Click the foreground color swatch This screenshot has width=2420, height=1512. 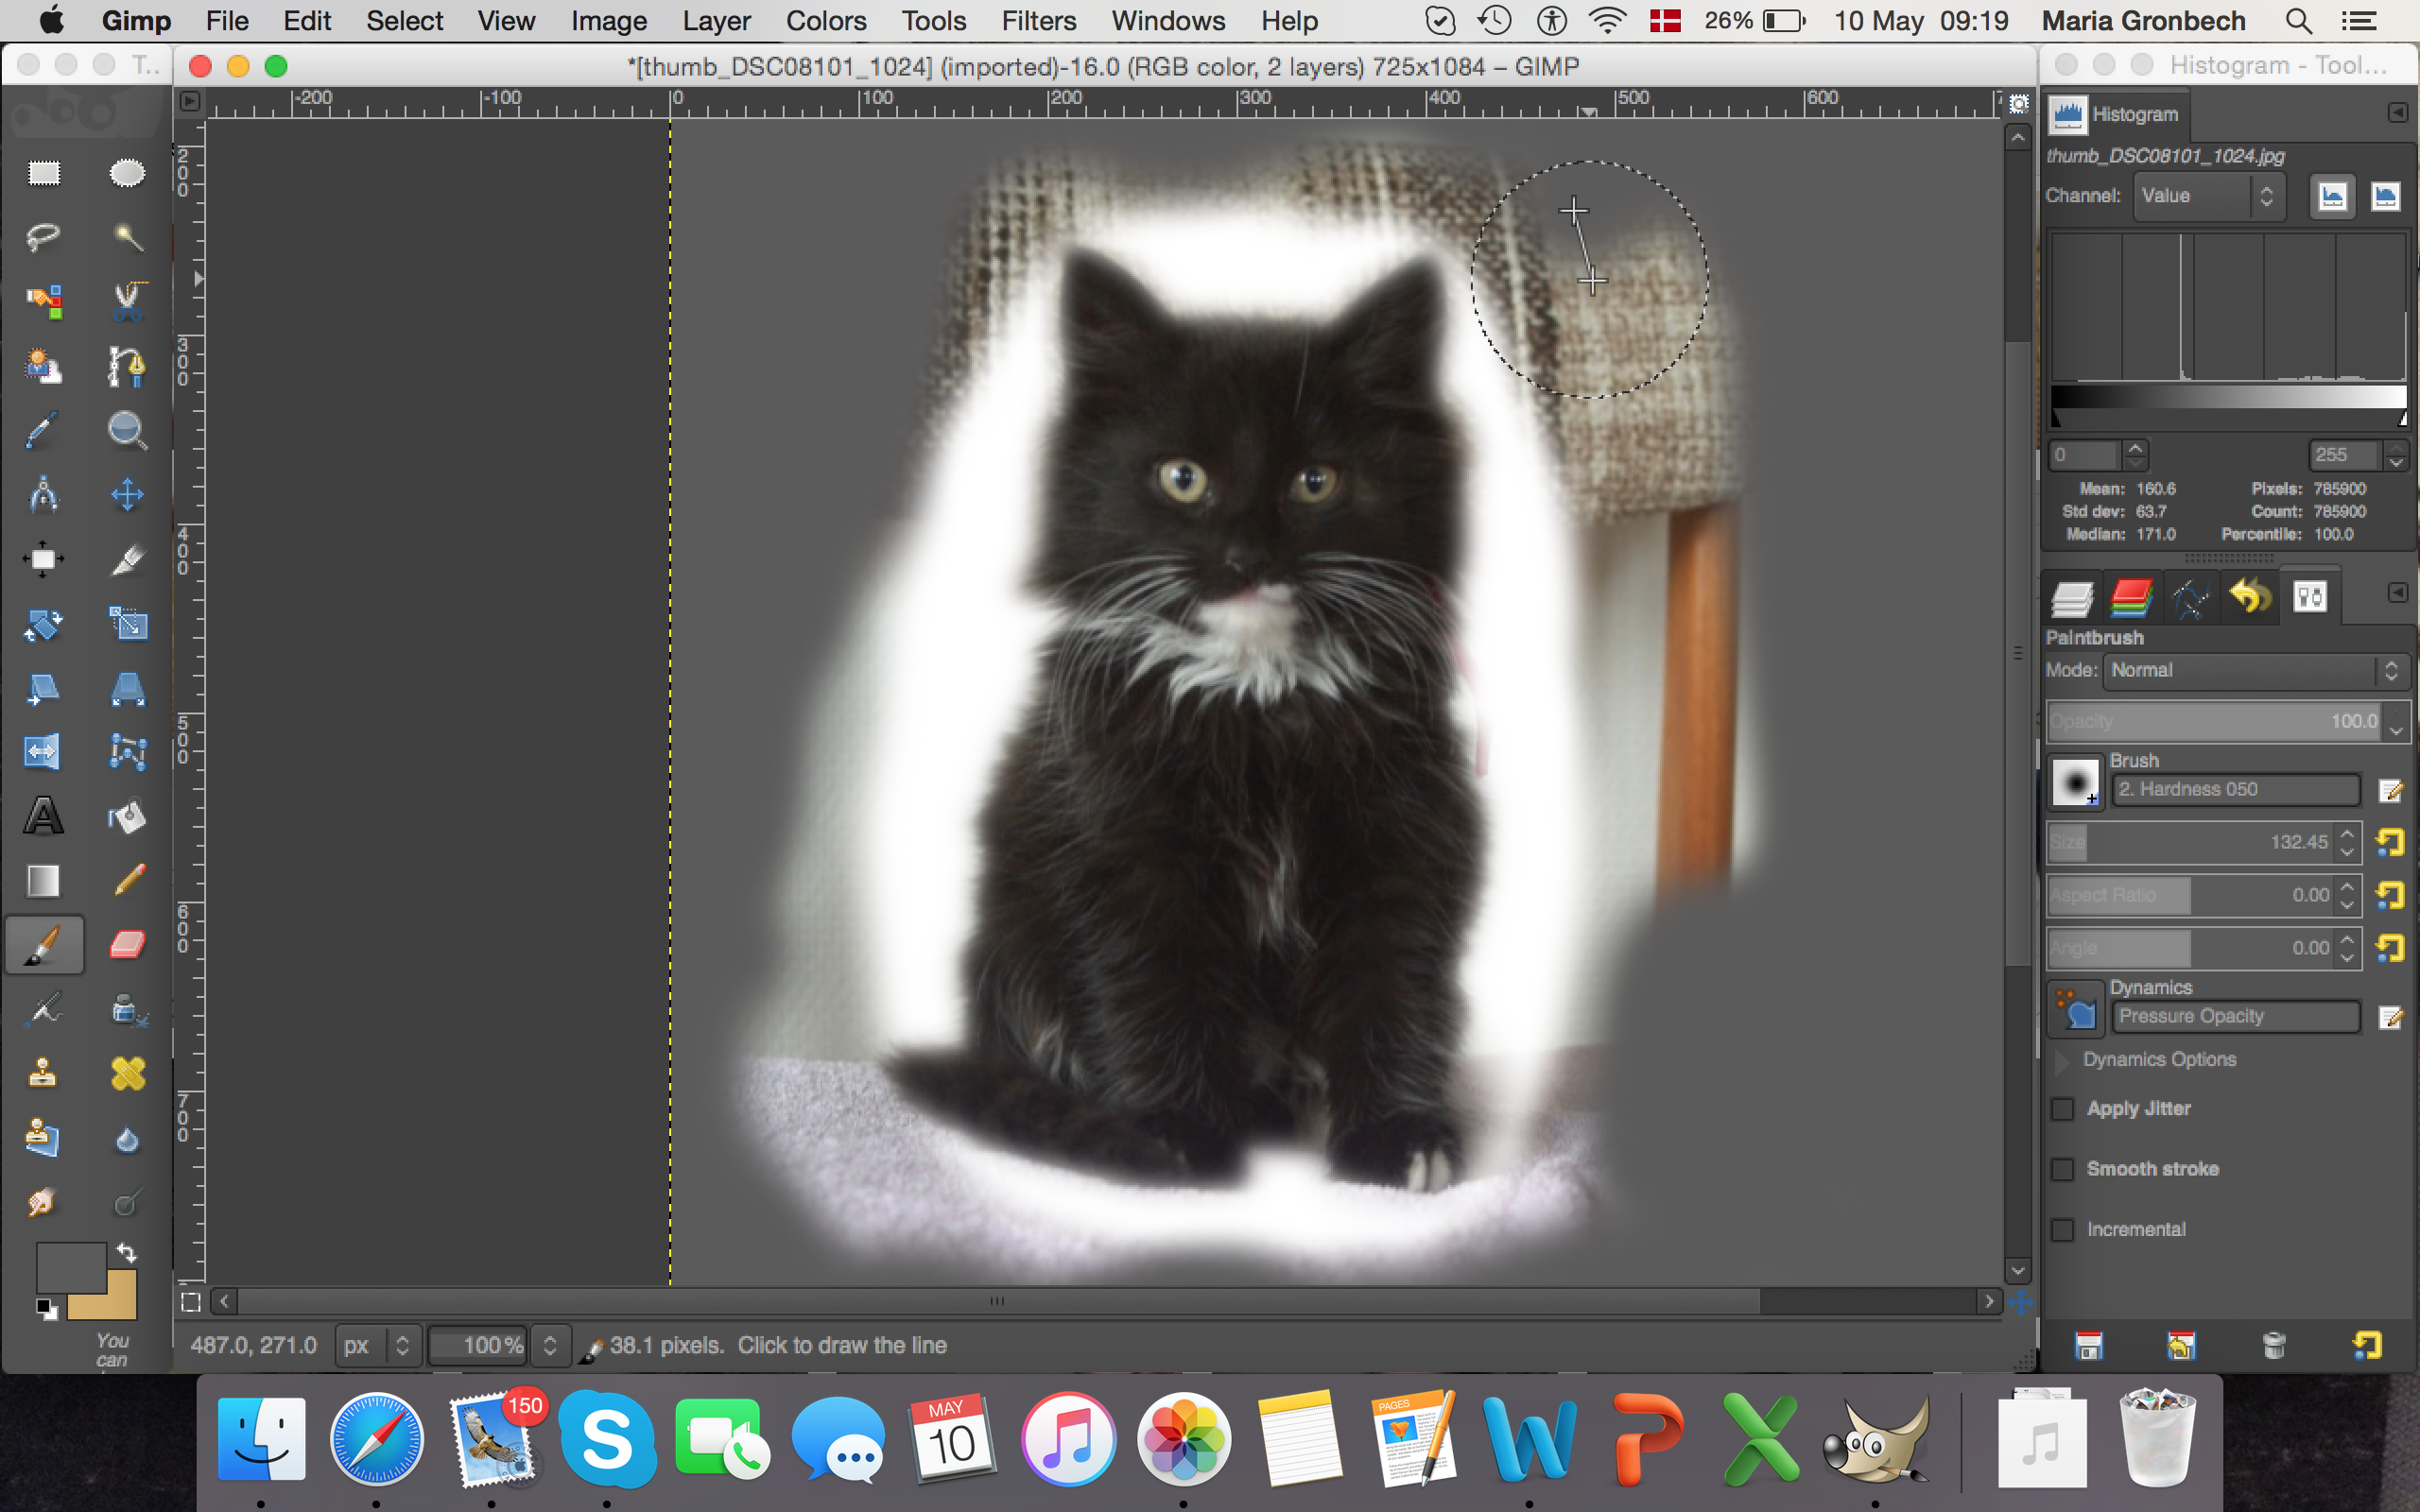(x=68, y=1266)
